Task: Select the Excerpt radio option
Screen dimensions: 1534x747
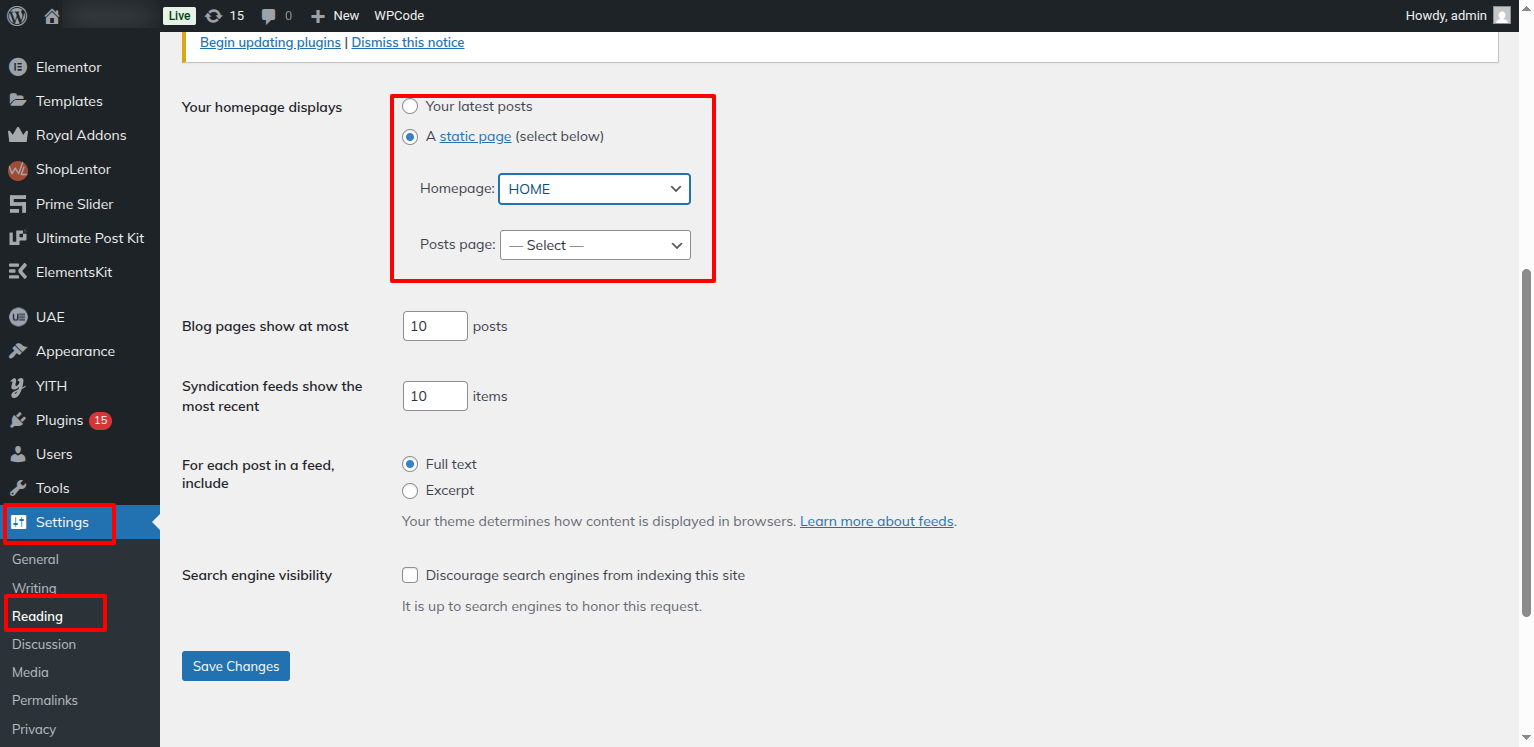Action: [x=410, y=491]
